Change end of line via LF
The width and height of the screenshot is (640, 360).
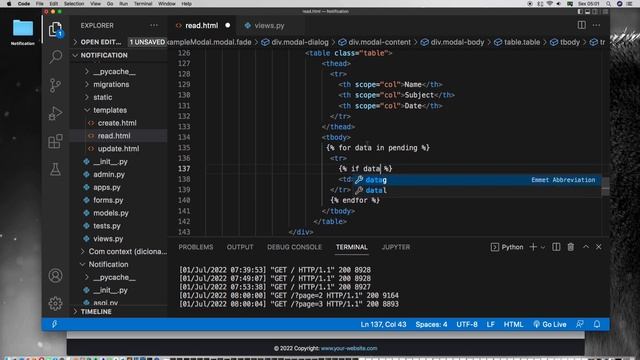point(491,324)
